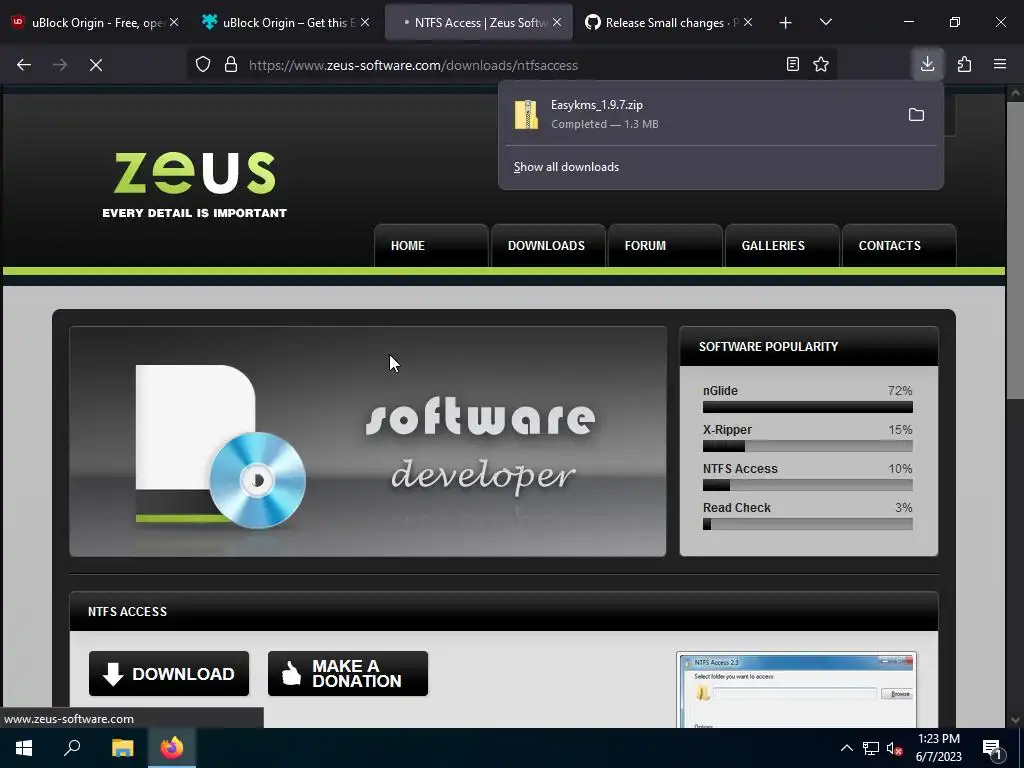Open the extensions puzzle icon
The image size is (1024, 768).
(964, 64)
